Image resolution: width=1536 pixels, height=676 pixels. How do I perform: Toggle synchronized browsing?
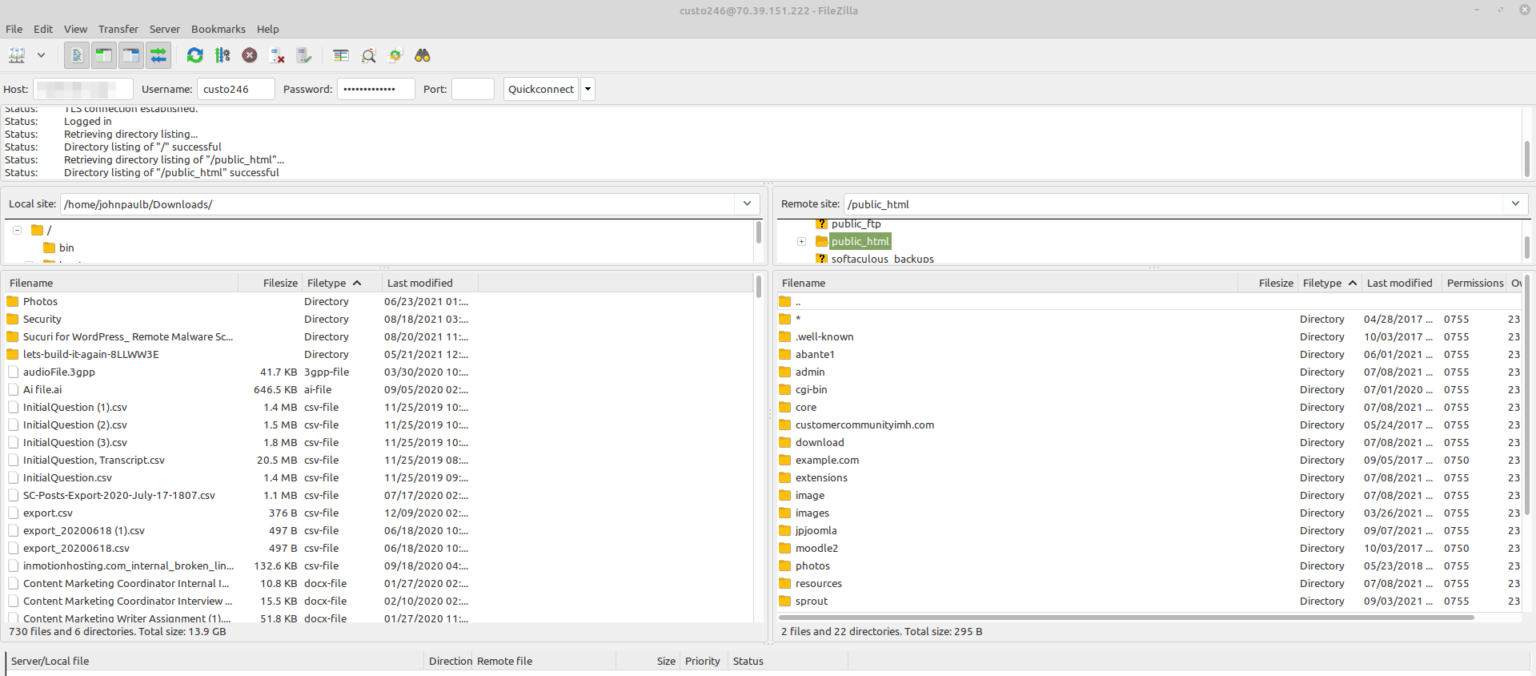394,55
